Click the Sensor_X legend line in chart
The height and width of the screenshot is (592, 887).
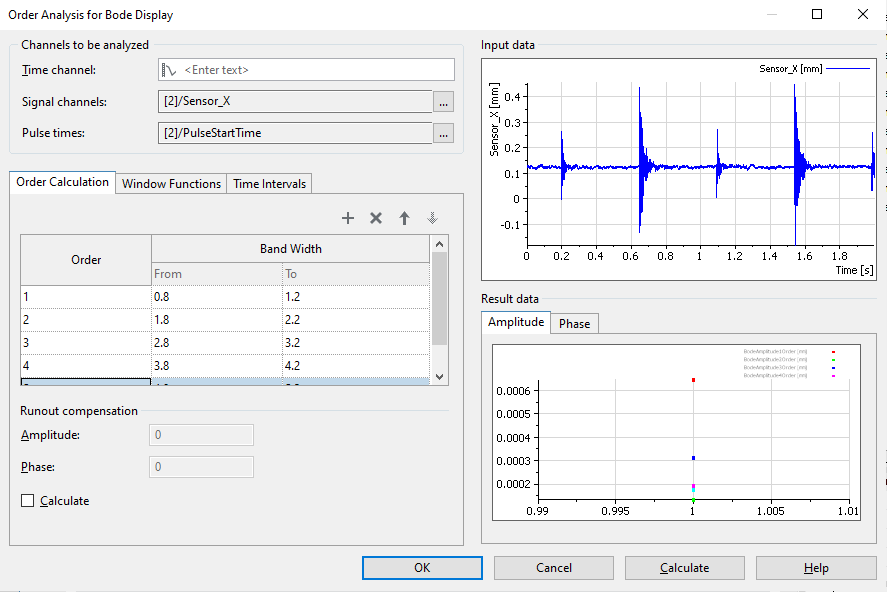[x=847, y=68]
